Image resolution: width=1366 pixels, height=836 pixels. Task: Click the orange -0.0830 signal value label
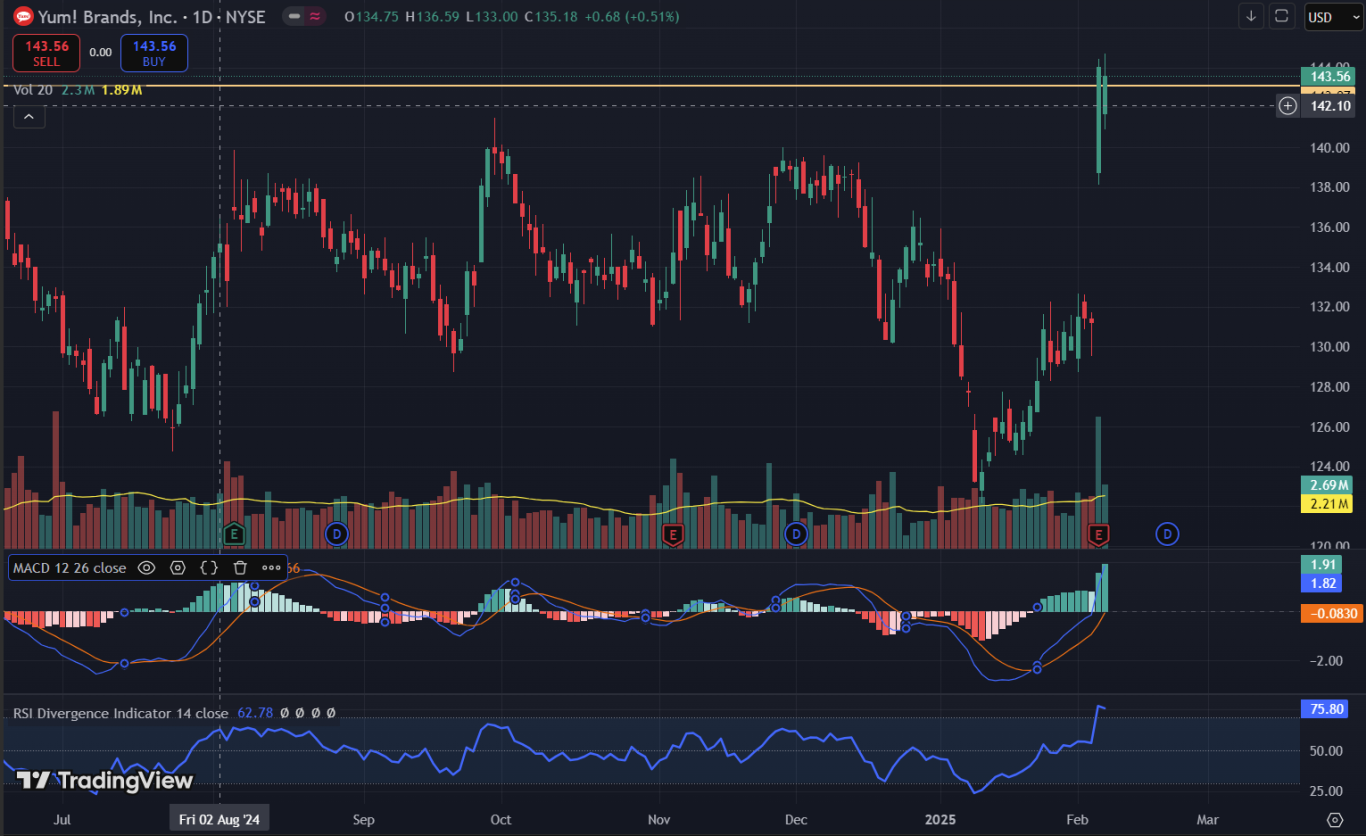pos(1330,614)
